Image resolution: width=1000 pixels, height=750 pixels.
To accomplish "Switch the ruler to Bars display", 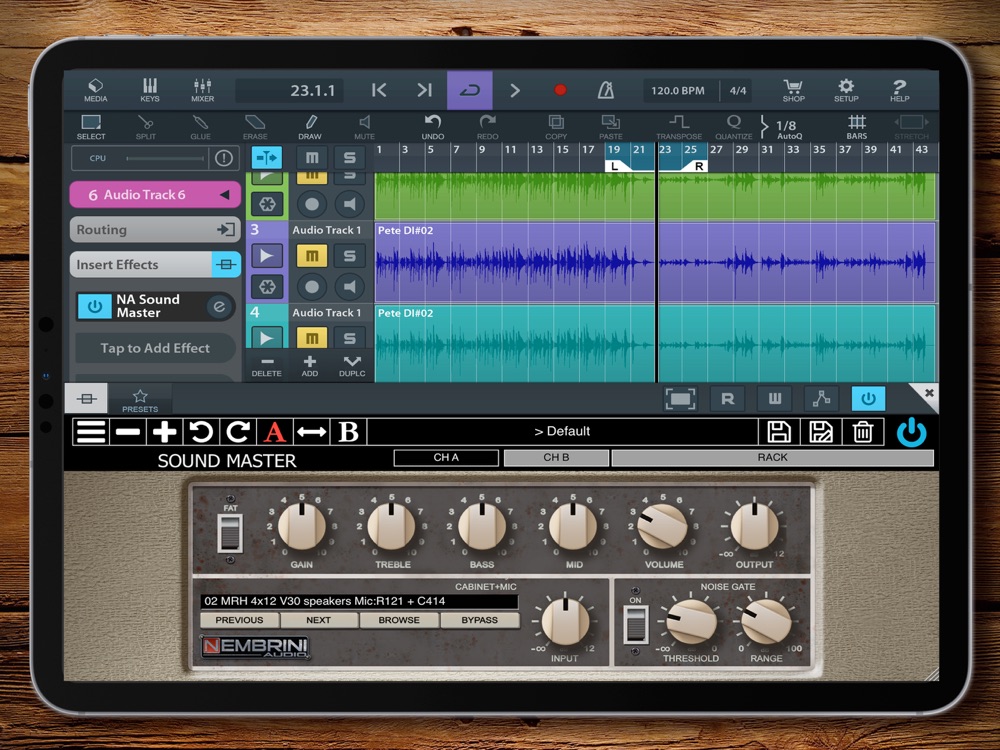I will (x=857, y=127).
